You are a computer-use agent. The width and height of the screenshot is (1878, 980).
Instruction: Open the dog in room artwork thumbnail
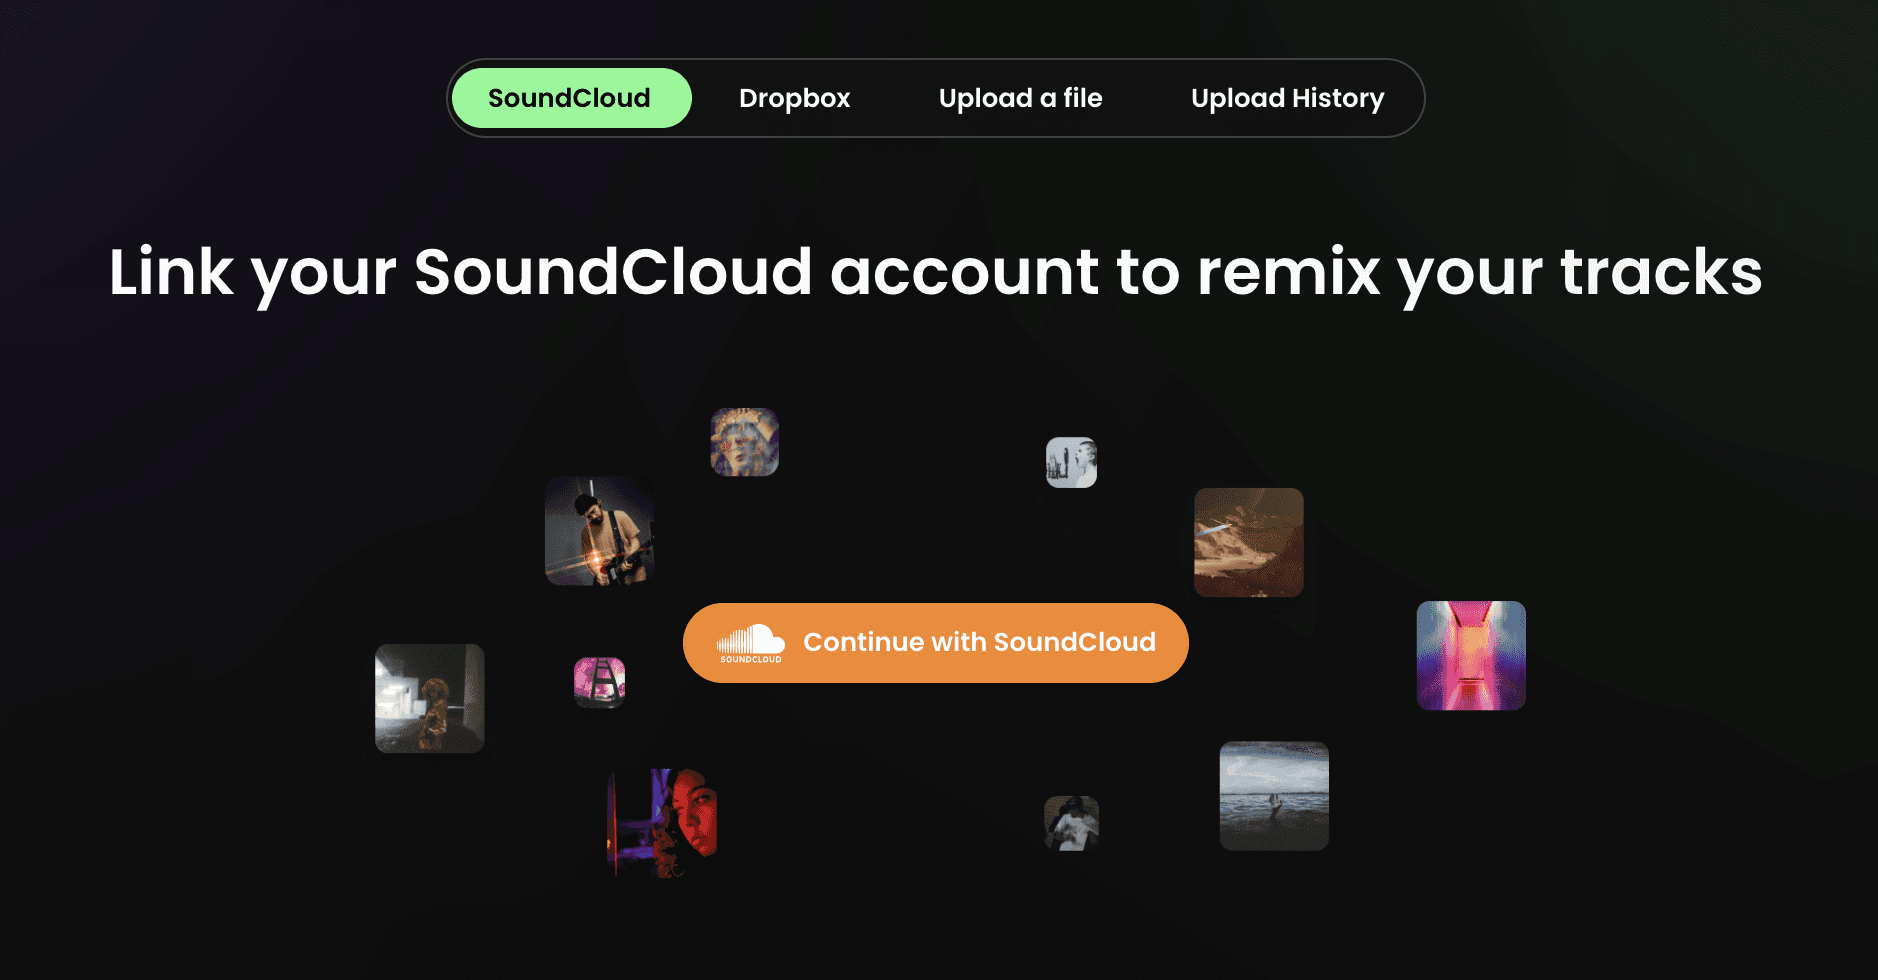click(429, 698)
